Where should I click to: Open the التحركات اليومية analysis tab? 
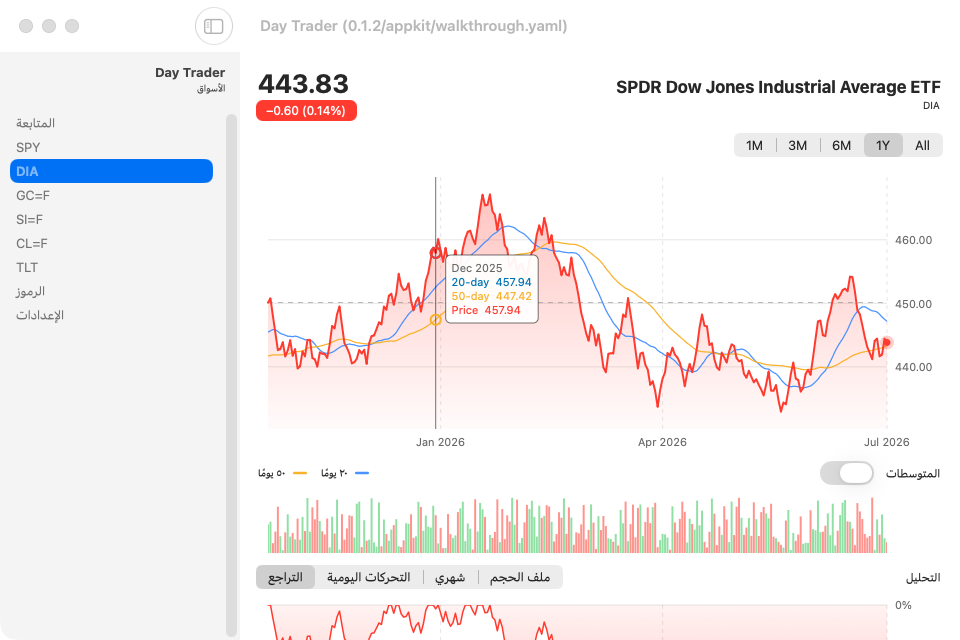[369, 578]
